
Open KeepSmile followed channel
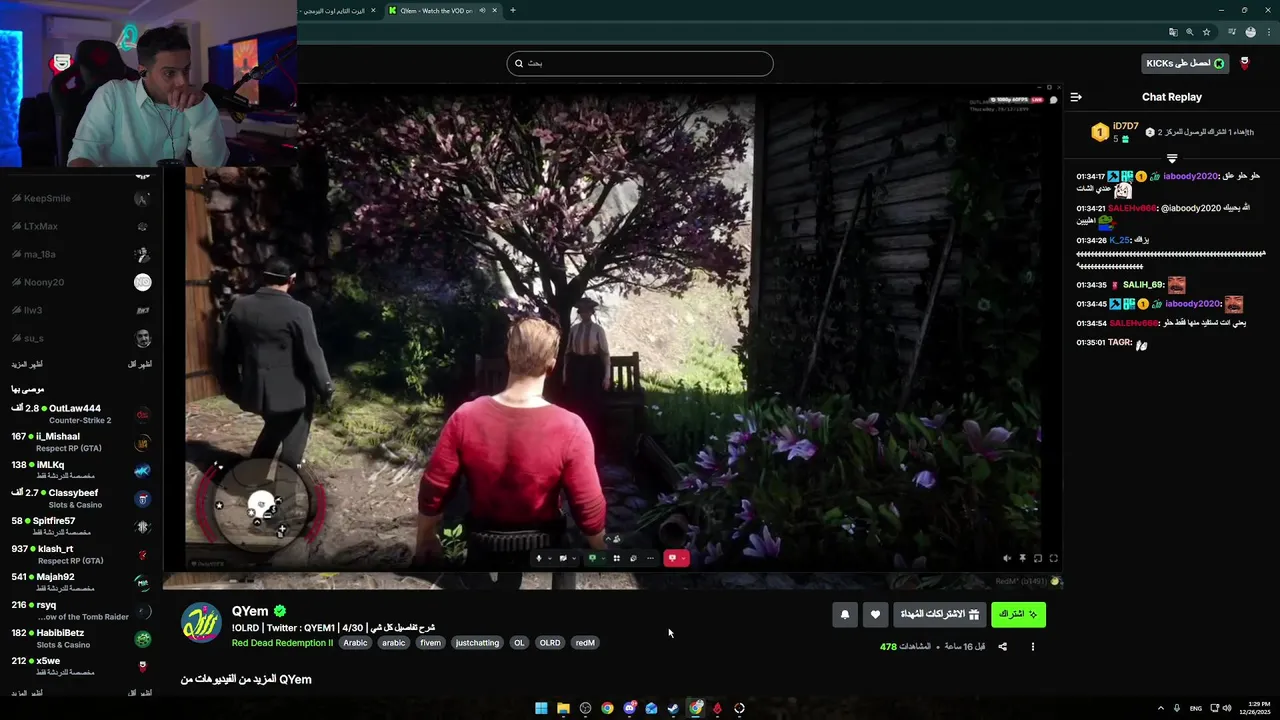click(x=81, y=198)
